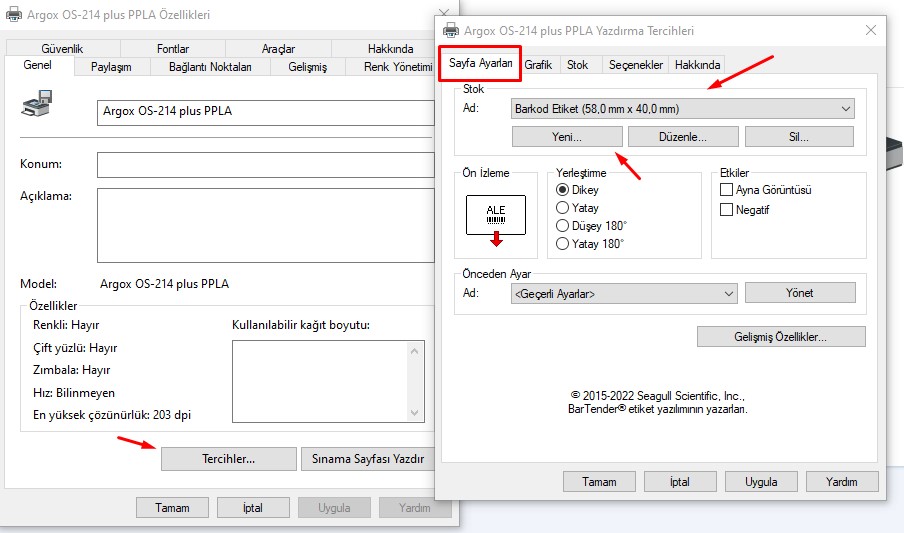Open Gelişmiş Özellikler... button

click(781, 337)
